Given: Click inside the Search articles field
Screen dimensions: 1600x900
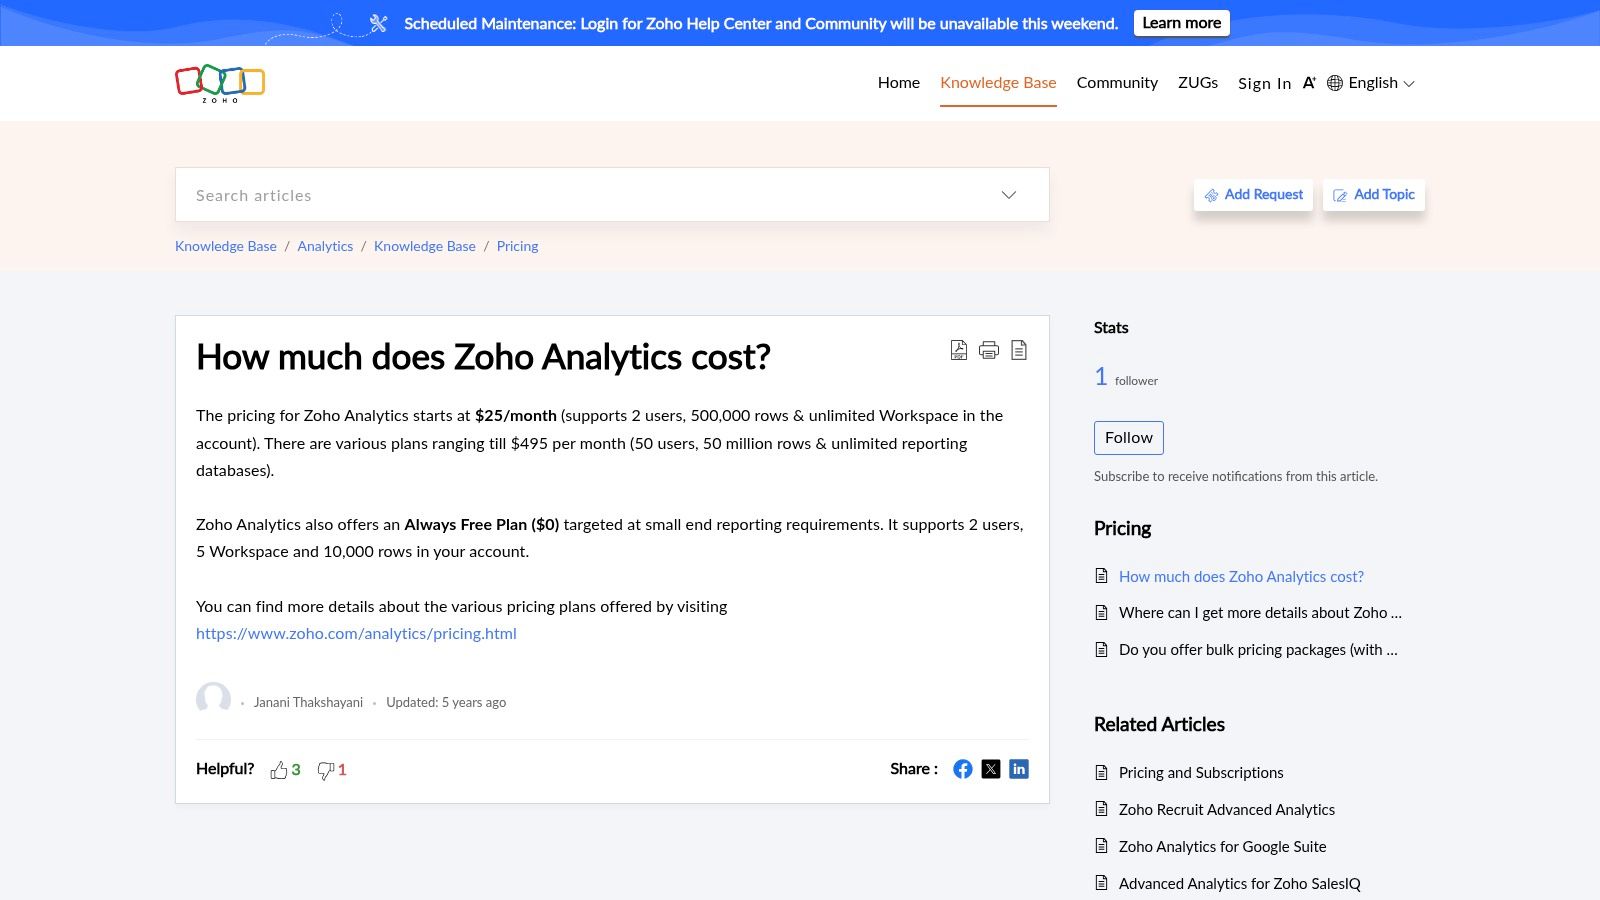Looking at the screenshot, I should pyautogui.click(x=500, y=195).
